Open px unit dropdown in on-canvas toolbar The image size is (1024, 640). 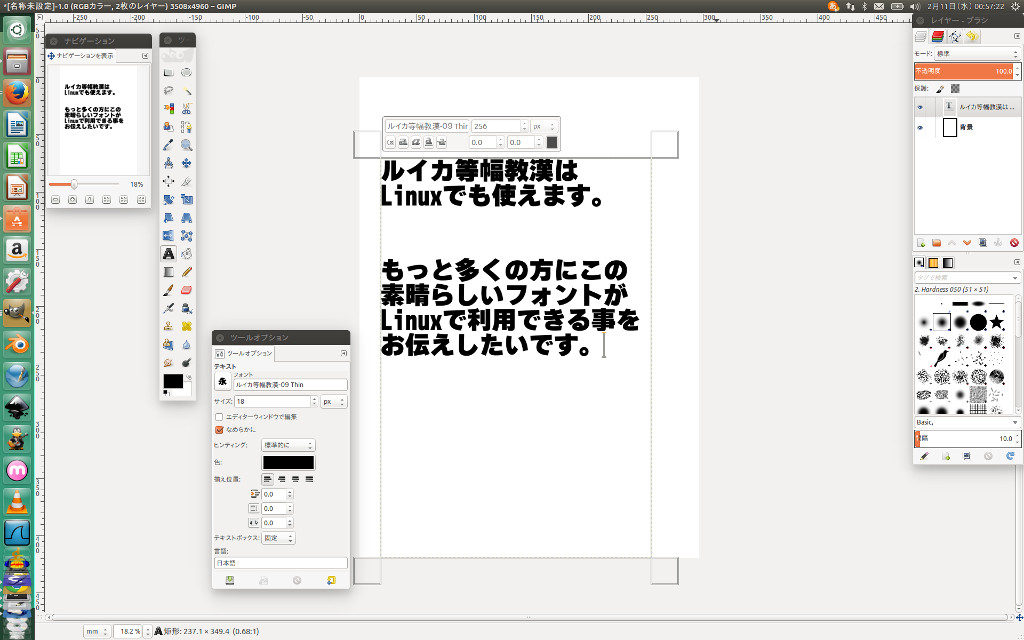coord(544,126)
